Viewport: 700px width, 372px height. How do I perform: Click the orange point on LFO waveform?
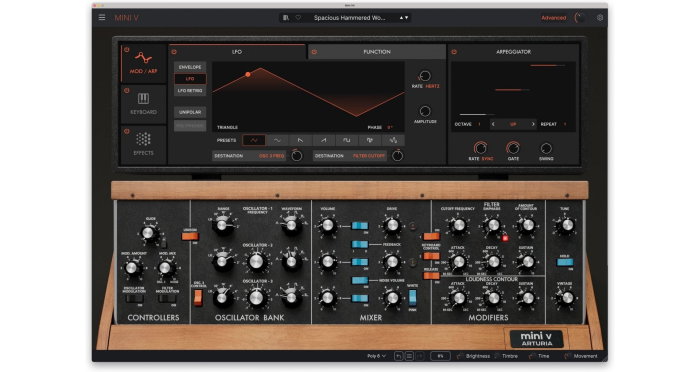[x=248, y=74]
